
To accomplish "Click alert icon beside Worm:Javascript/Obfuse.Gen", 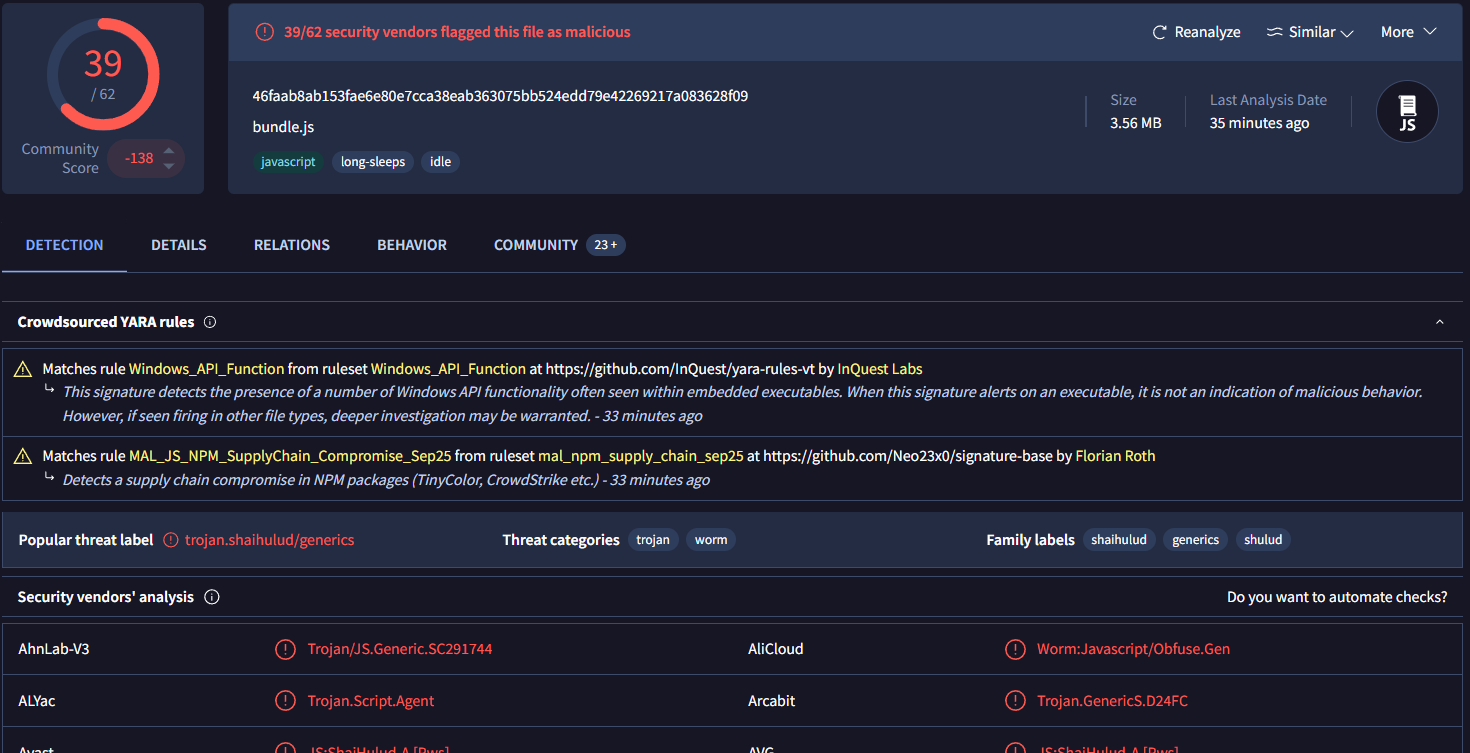I will [x=1015, y=649].
